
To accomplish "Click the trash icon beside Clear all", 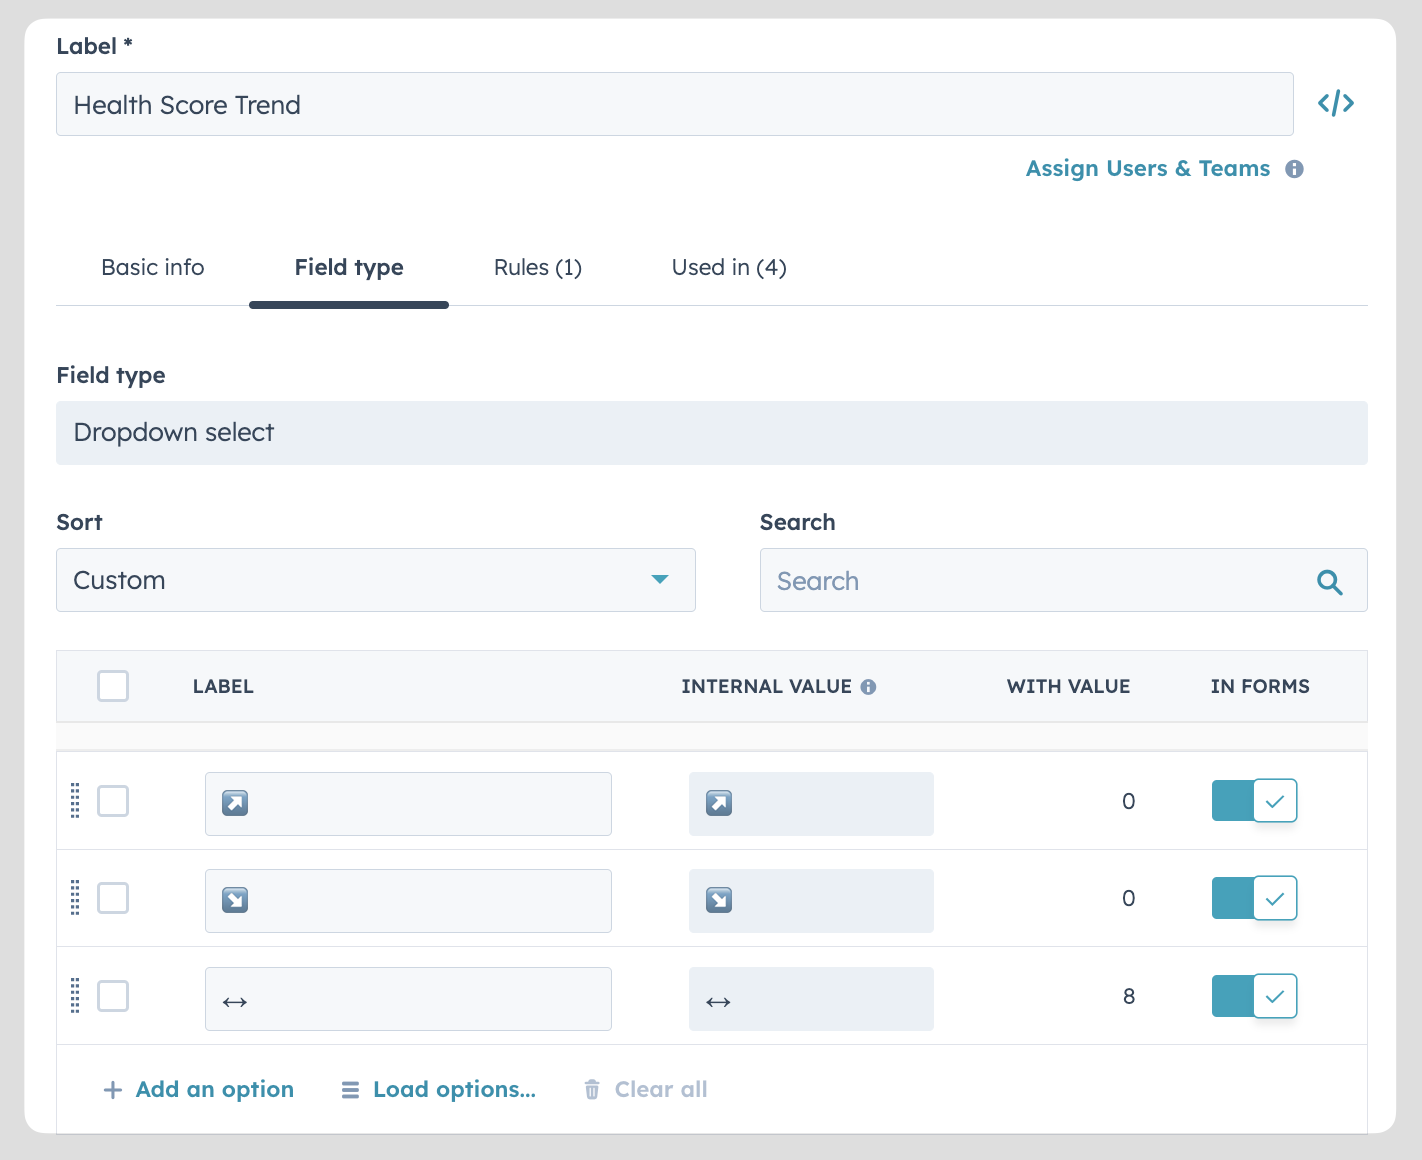I will point(592,1090).
